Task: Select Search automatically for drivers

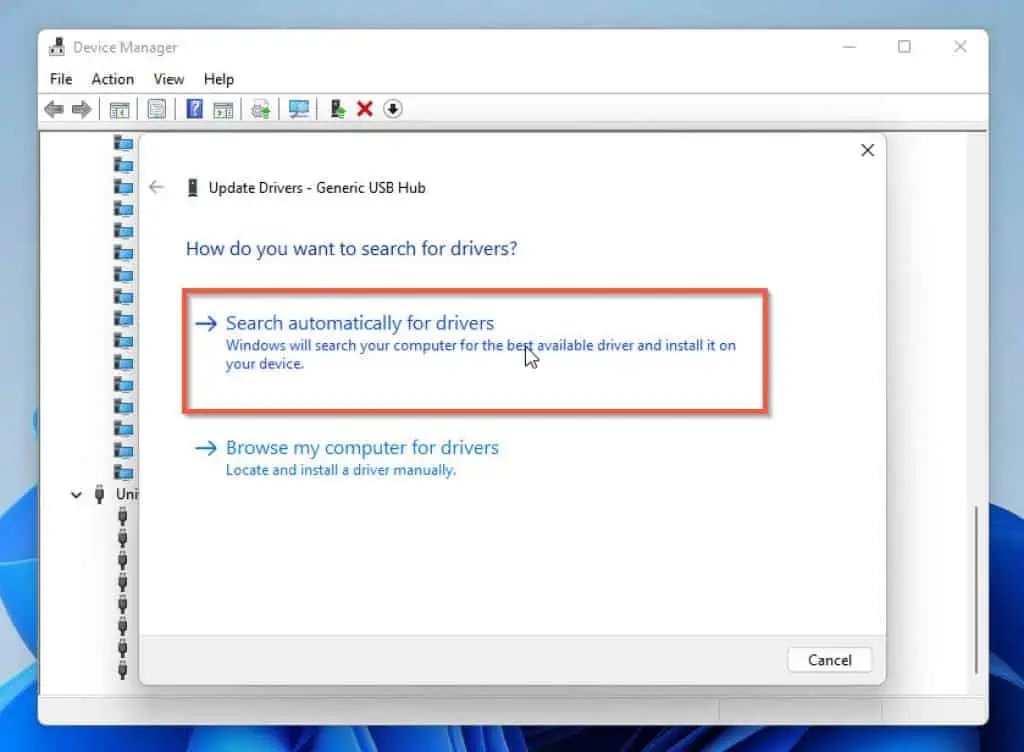Action: (x=360, y=323)
